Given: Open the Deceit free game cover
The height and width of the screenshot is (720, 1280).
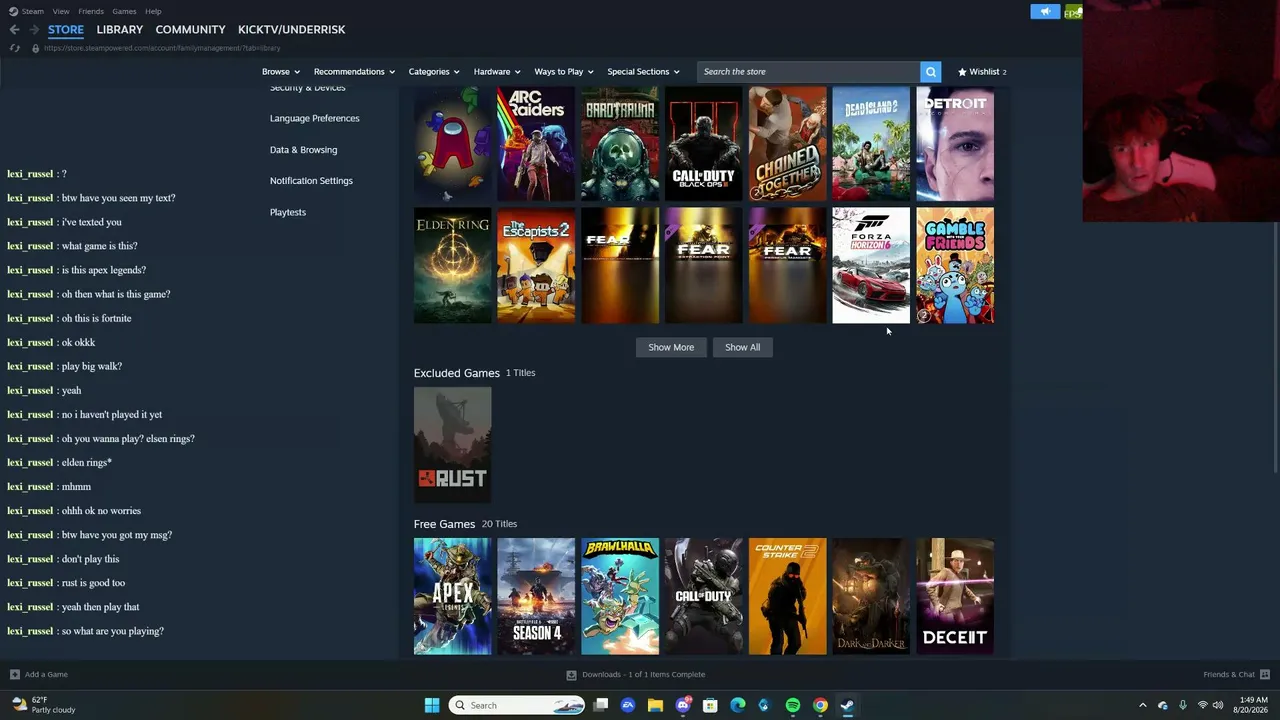Looking at the screenshot, I should pos(955,596).
